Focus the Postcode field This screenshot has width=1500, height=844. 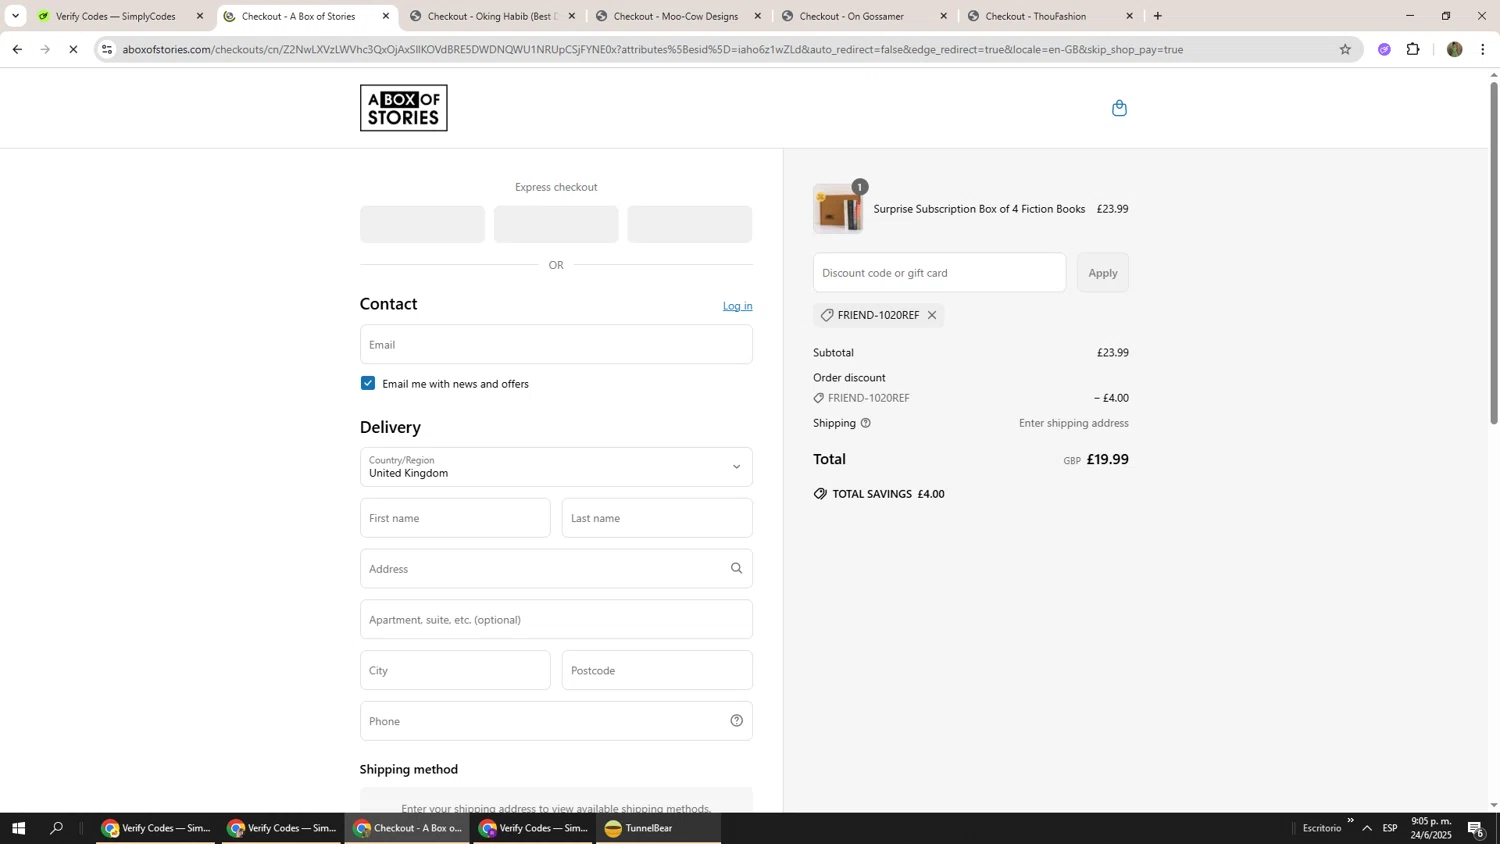click(x=657, y=671)
